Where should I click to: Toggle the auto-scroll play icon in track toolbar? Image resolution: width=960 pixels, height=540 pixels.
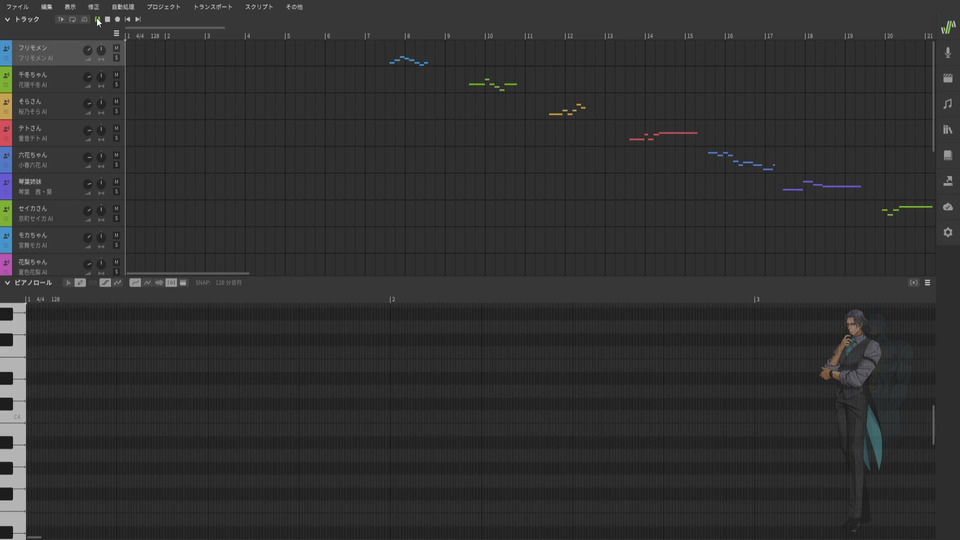point(61,20)
